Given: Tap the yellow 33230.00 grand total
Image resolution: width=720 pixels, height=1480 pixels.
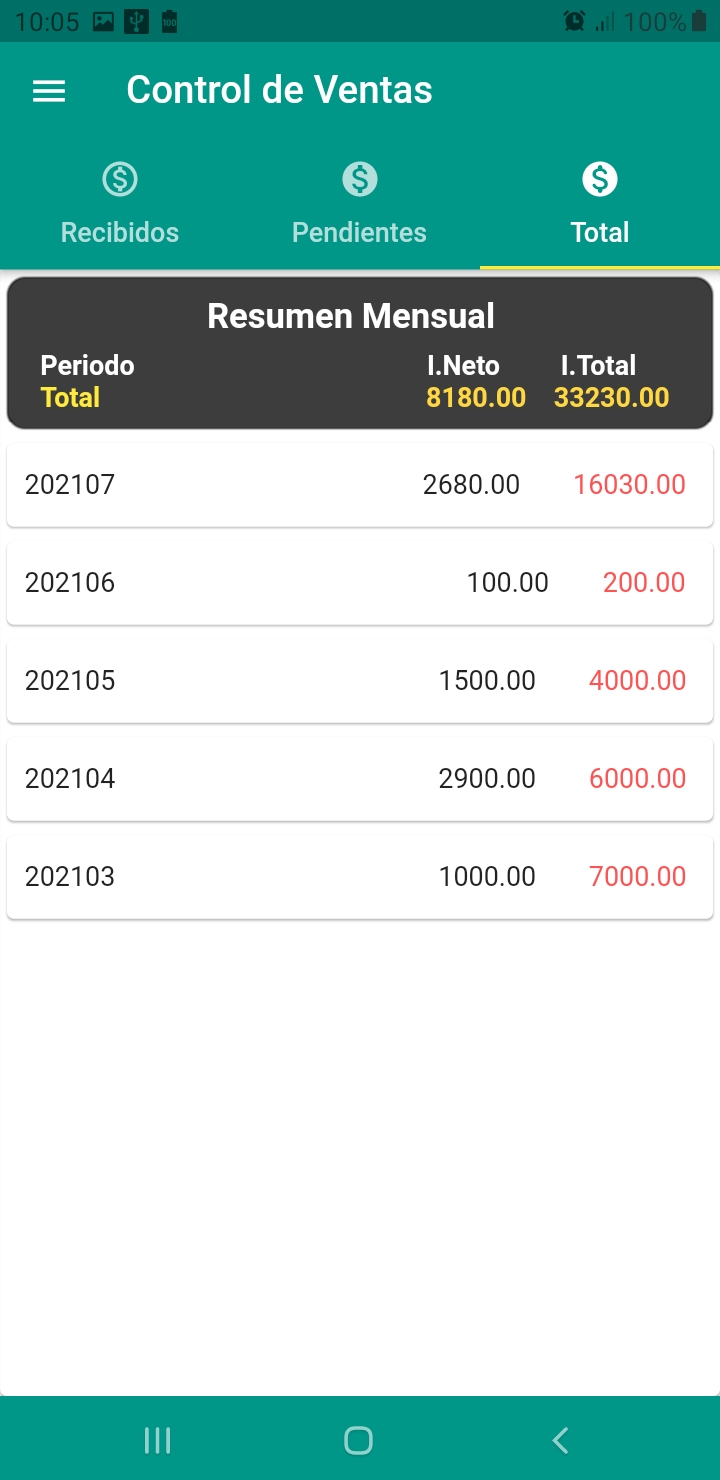Looking at the screenshot, I should [611, 398].
